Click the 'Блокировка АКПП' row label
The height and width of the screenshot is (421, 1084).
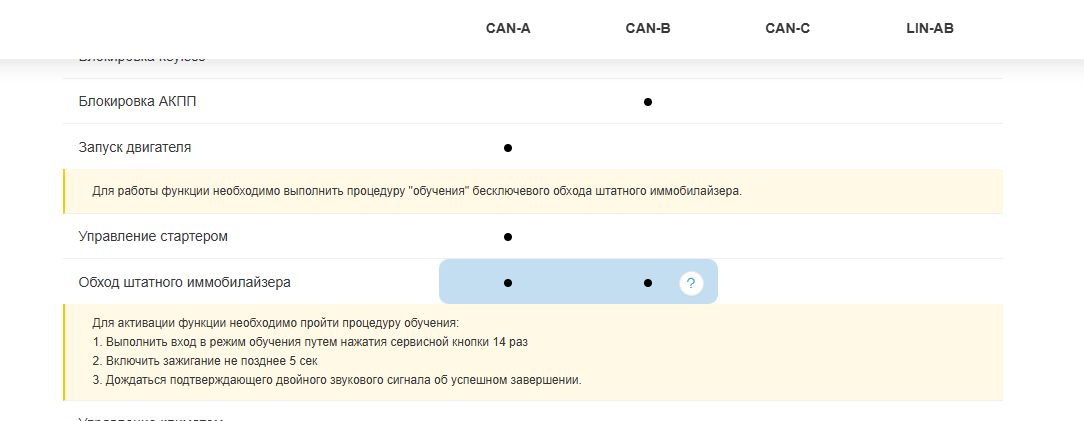[138, 102]
